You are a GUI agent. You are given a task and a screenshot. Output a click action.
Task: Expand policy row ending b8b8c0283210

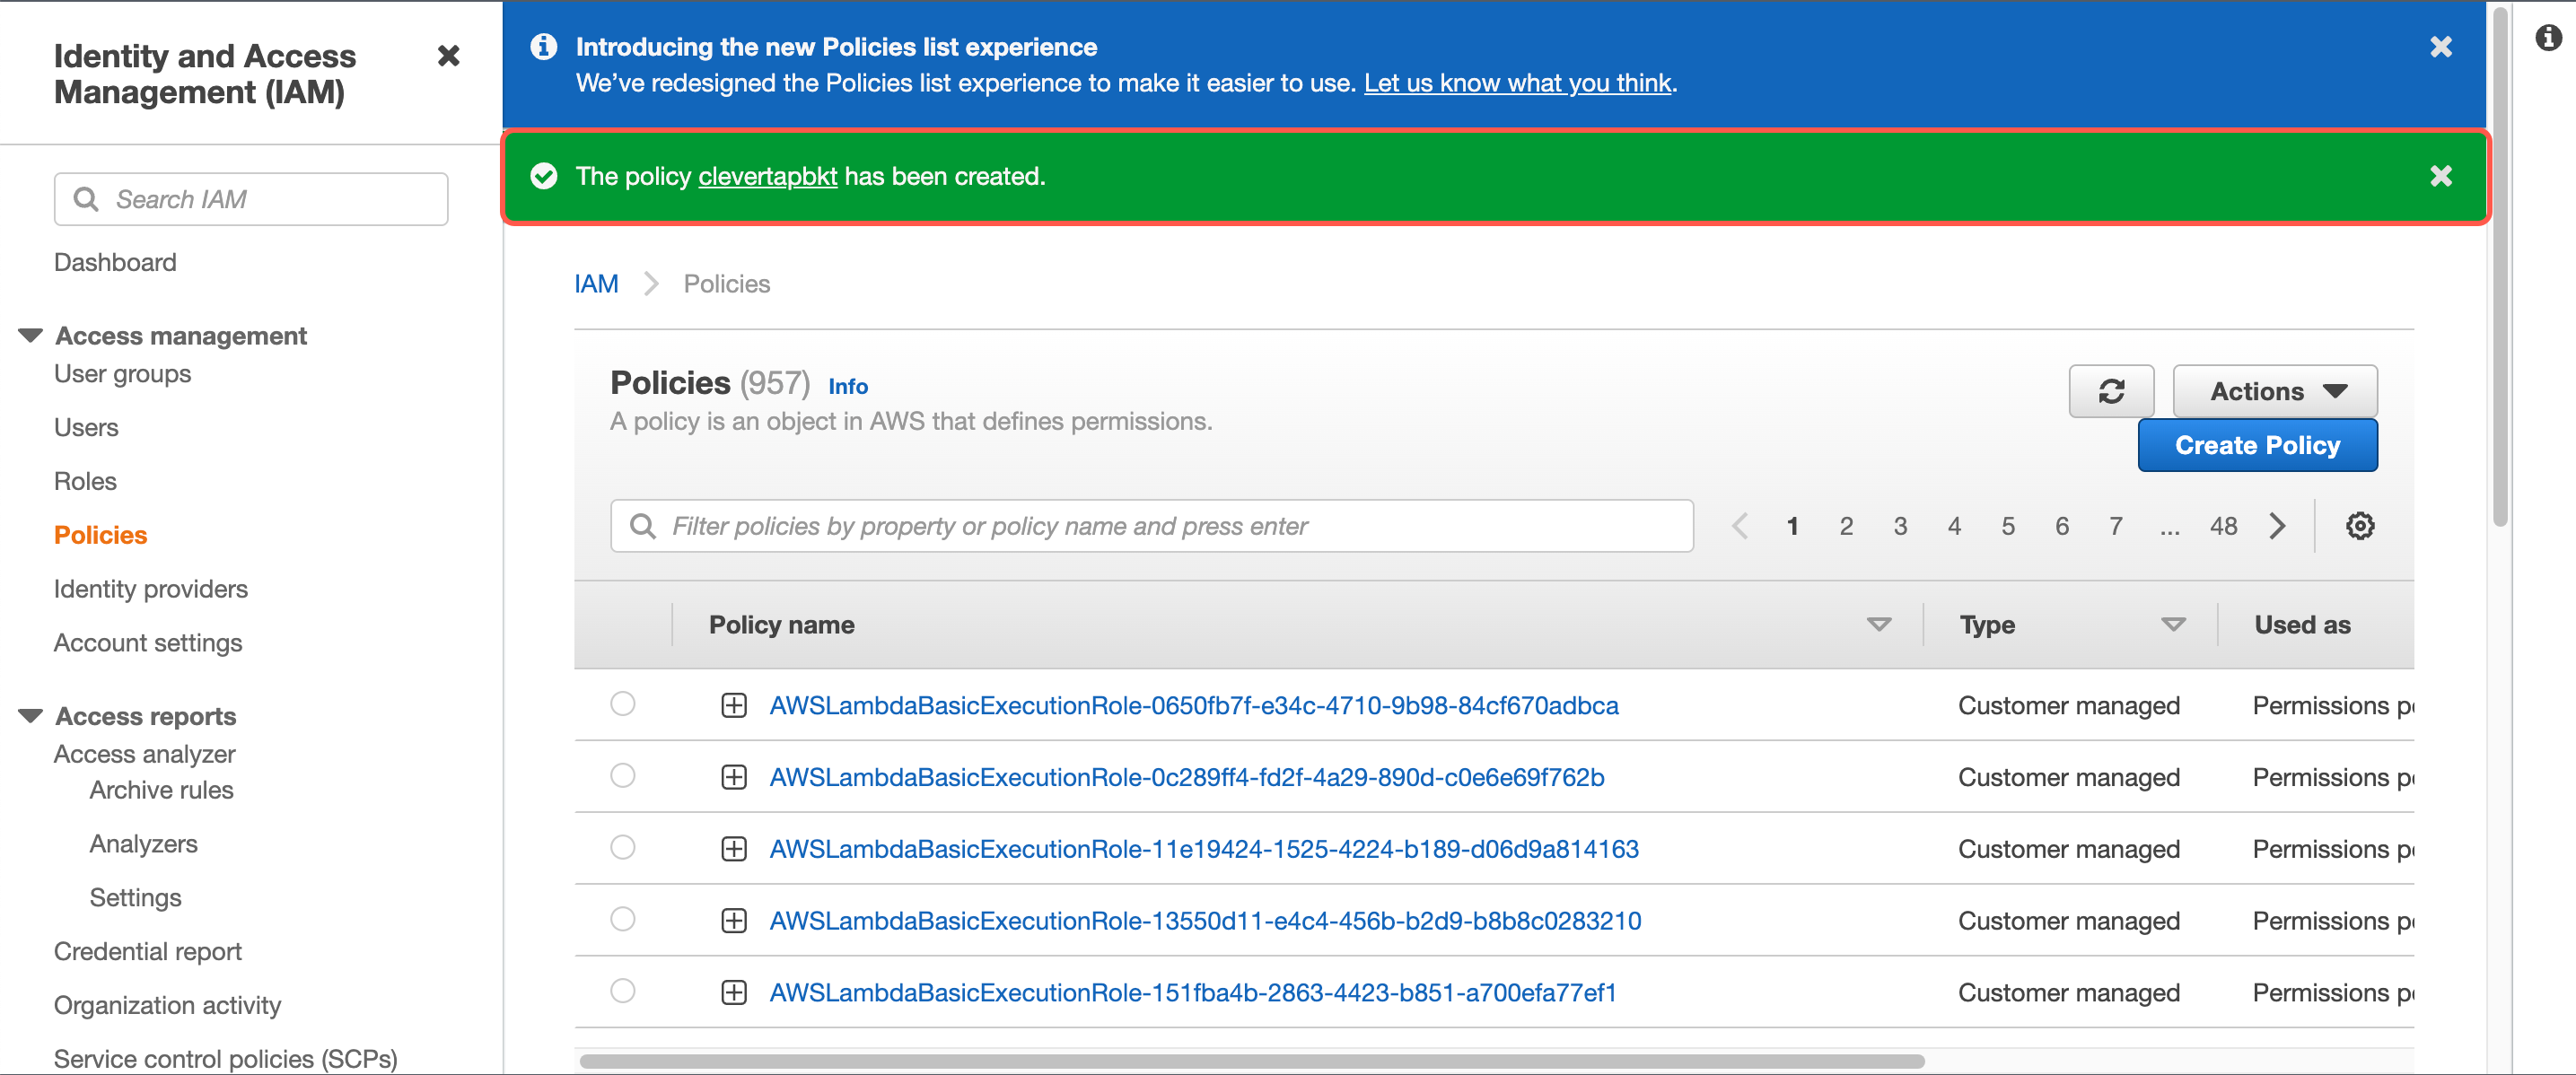(734, 921)
